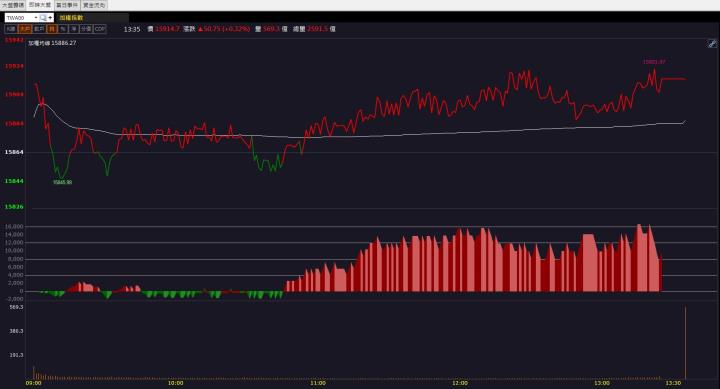Click the plus icon next to the symbol search
Viewport: 720px width, 389px height.
[50, 17]
